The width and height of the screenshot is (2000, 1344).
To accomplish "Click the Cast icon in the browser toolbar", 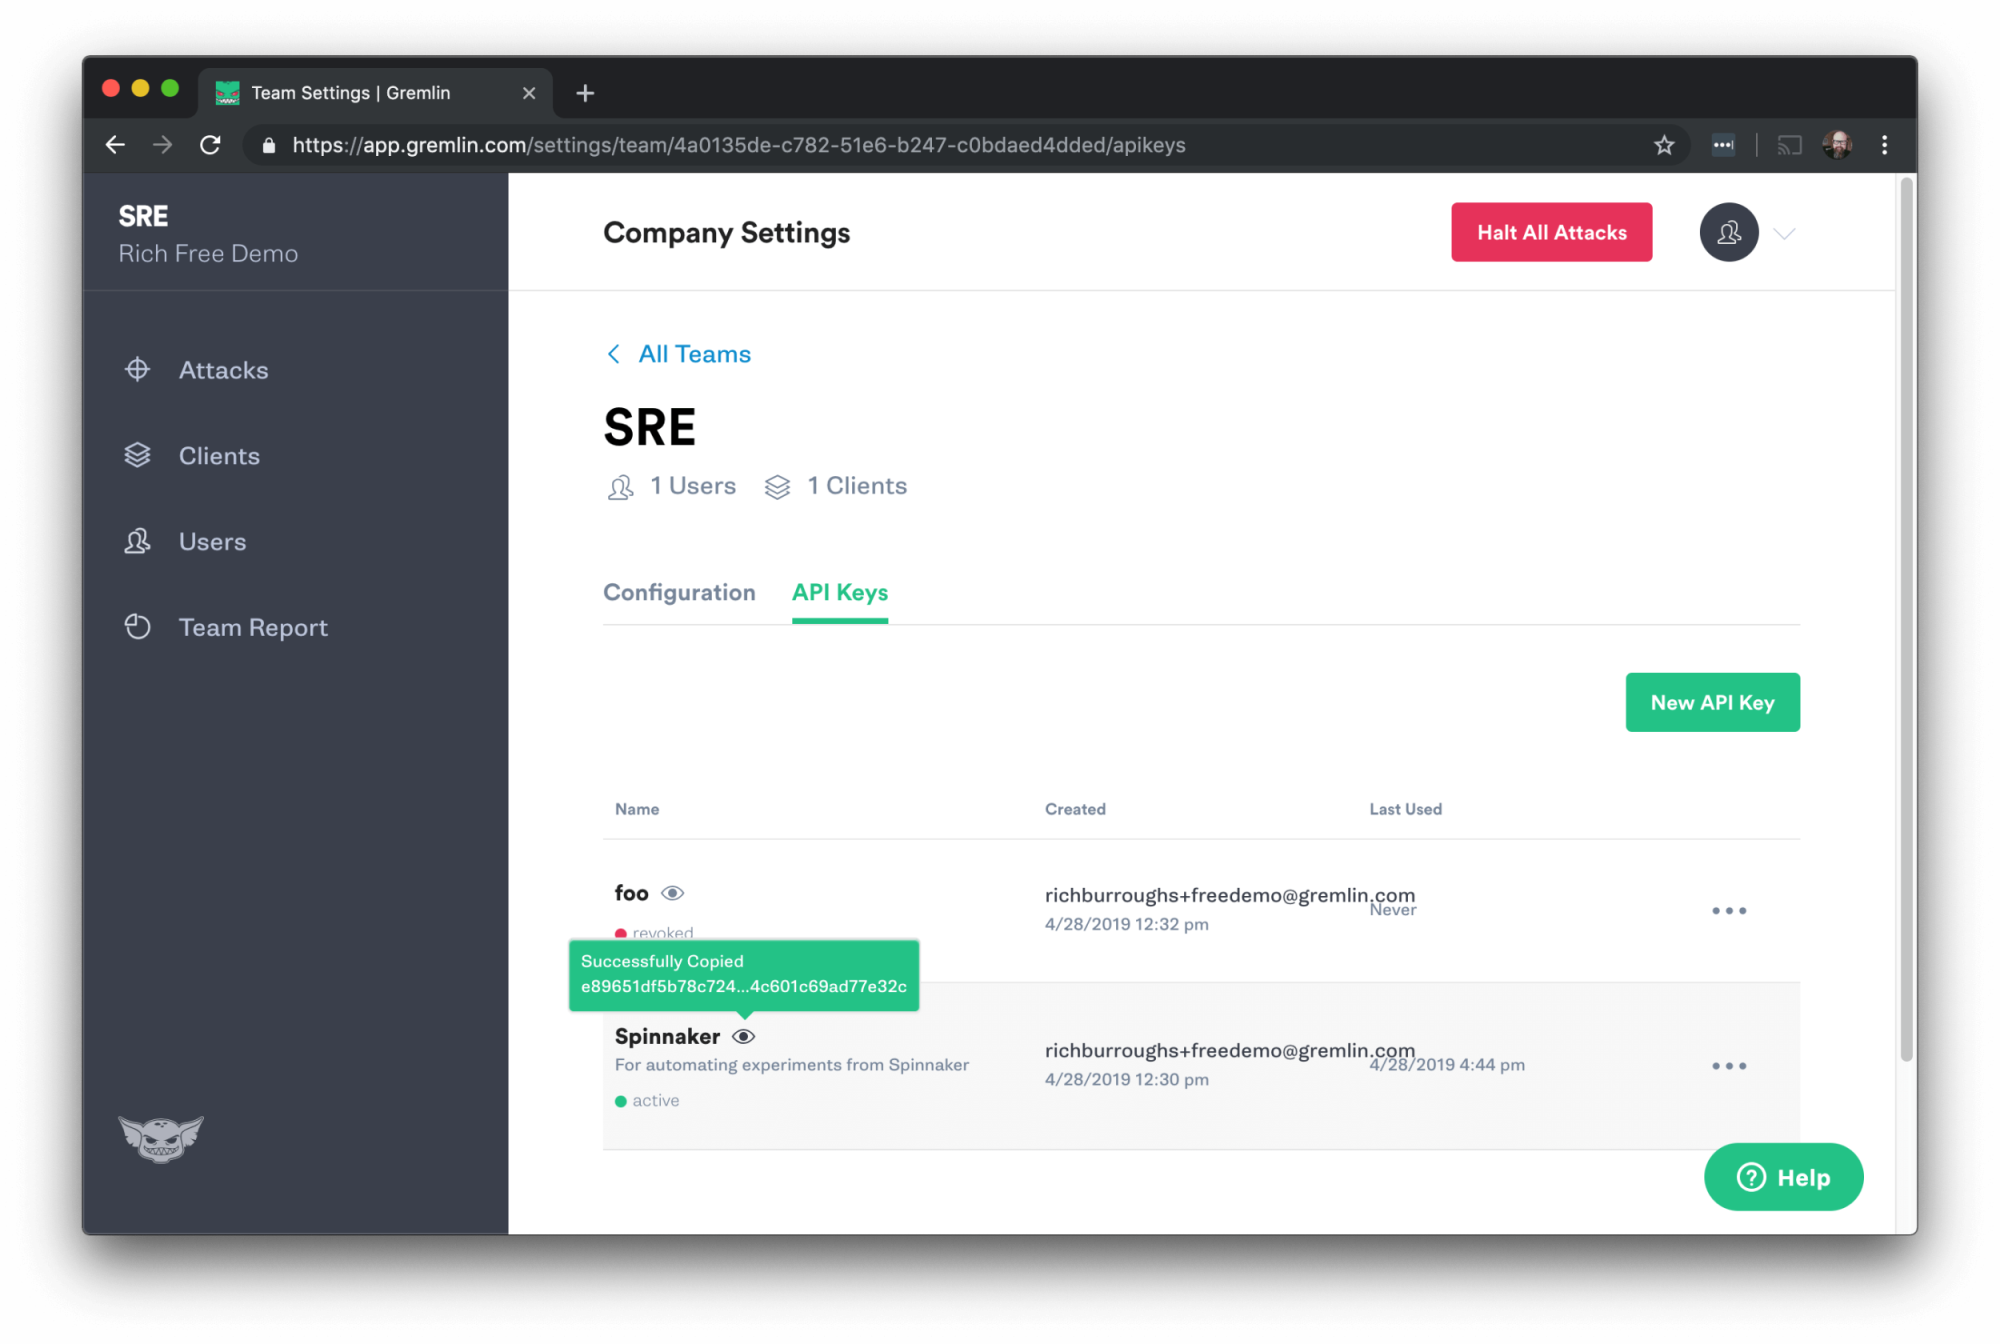I will (x=1789, y=144).
